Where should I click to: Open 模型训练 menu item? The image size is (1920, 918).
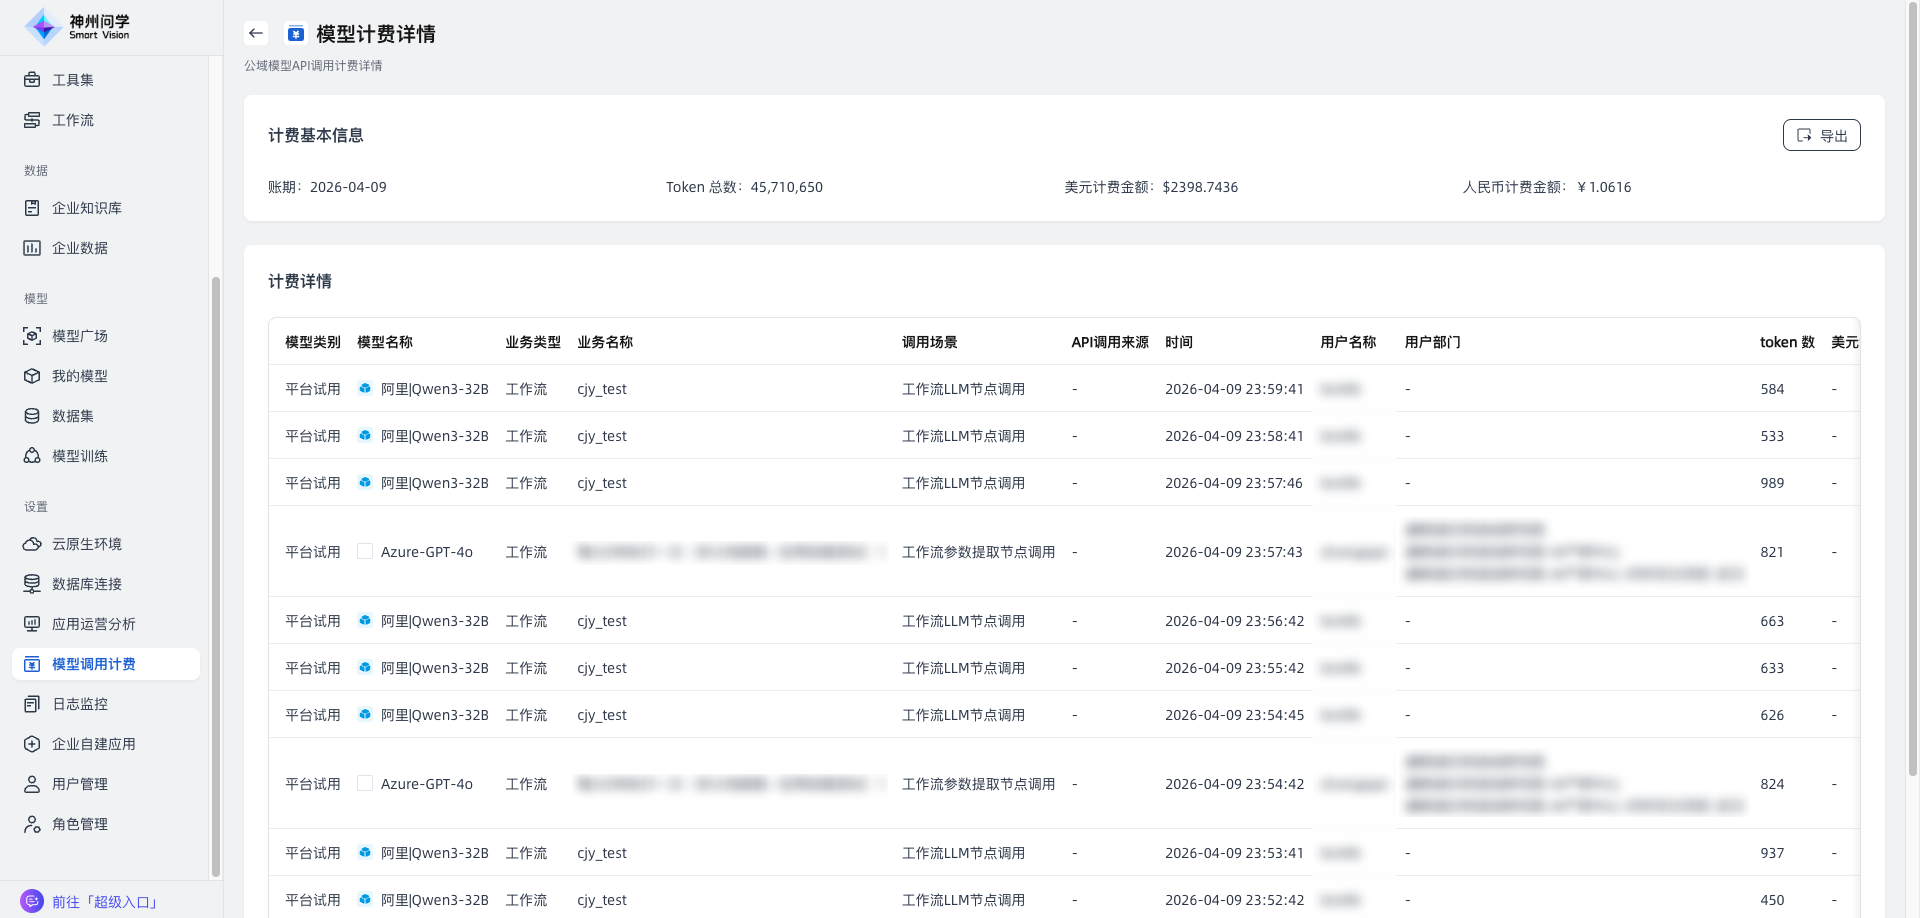click(80, 456)
